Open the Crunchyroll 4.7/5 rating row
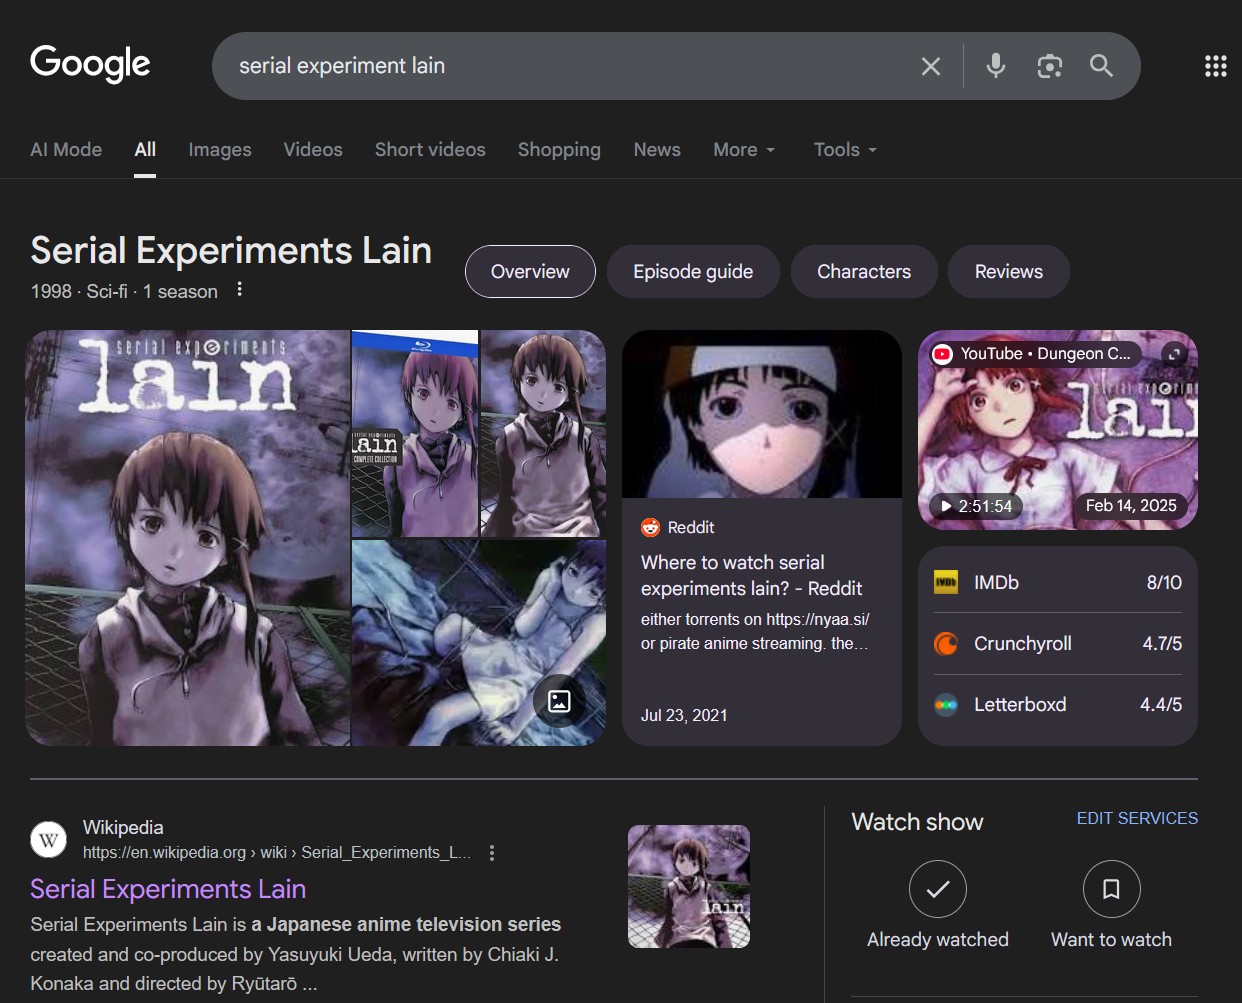 1058,644
